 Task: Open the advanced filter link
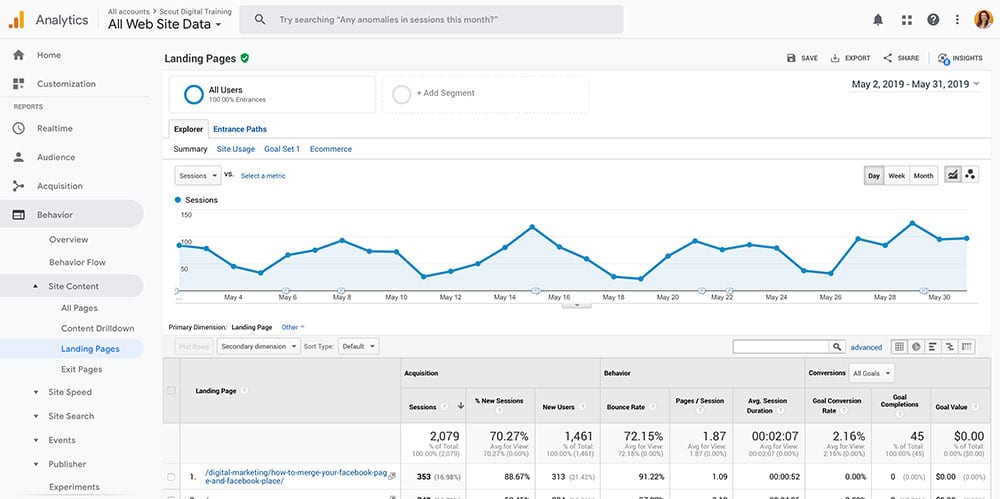point(866,347)
